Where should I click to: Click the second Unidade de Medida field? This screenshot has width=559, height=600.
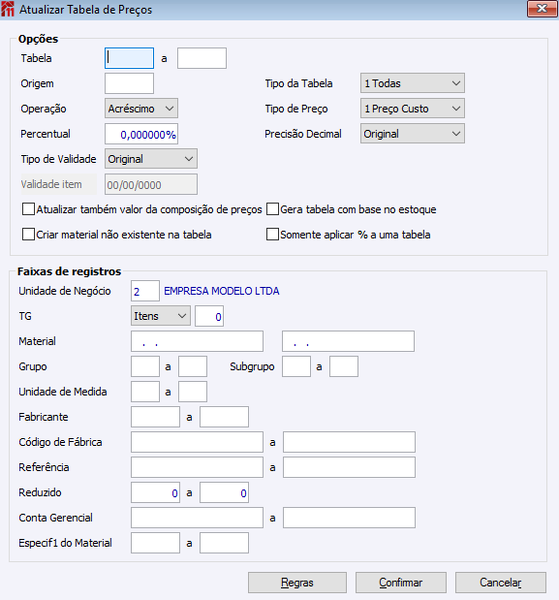[x=193, y=391]
